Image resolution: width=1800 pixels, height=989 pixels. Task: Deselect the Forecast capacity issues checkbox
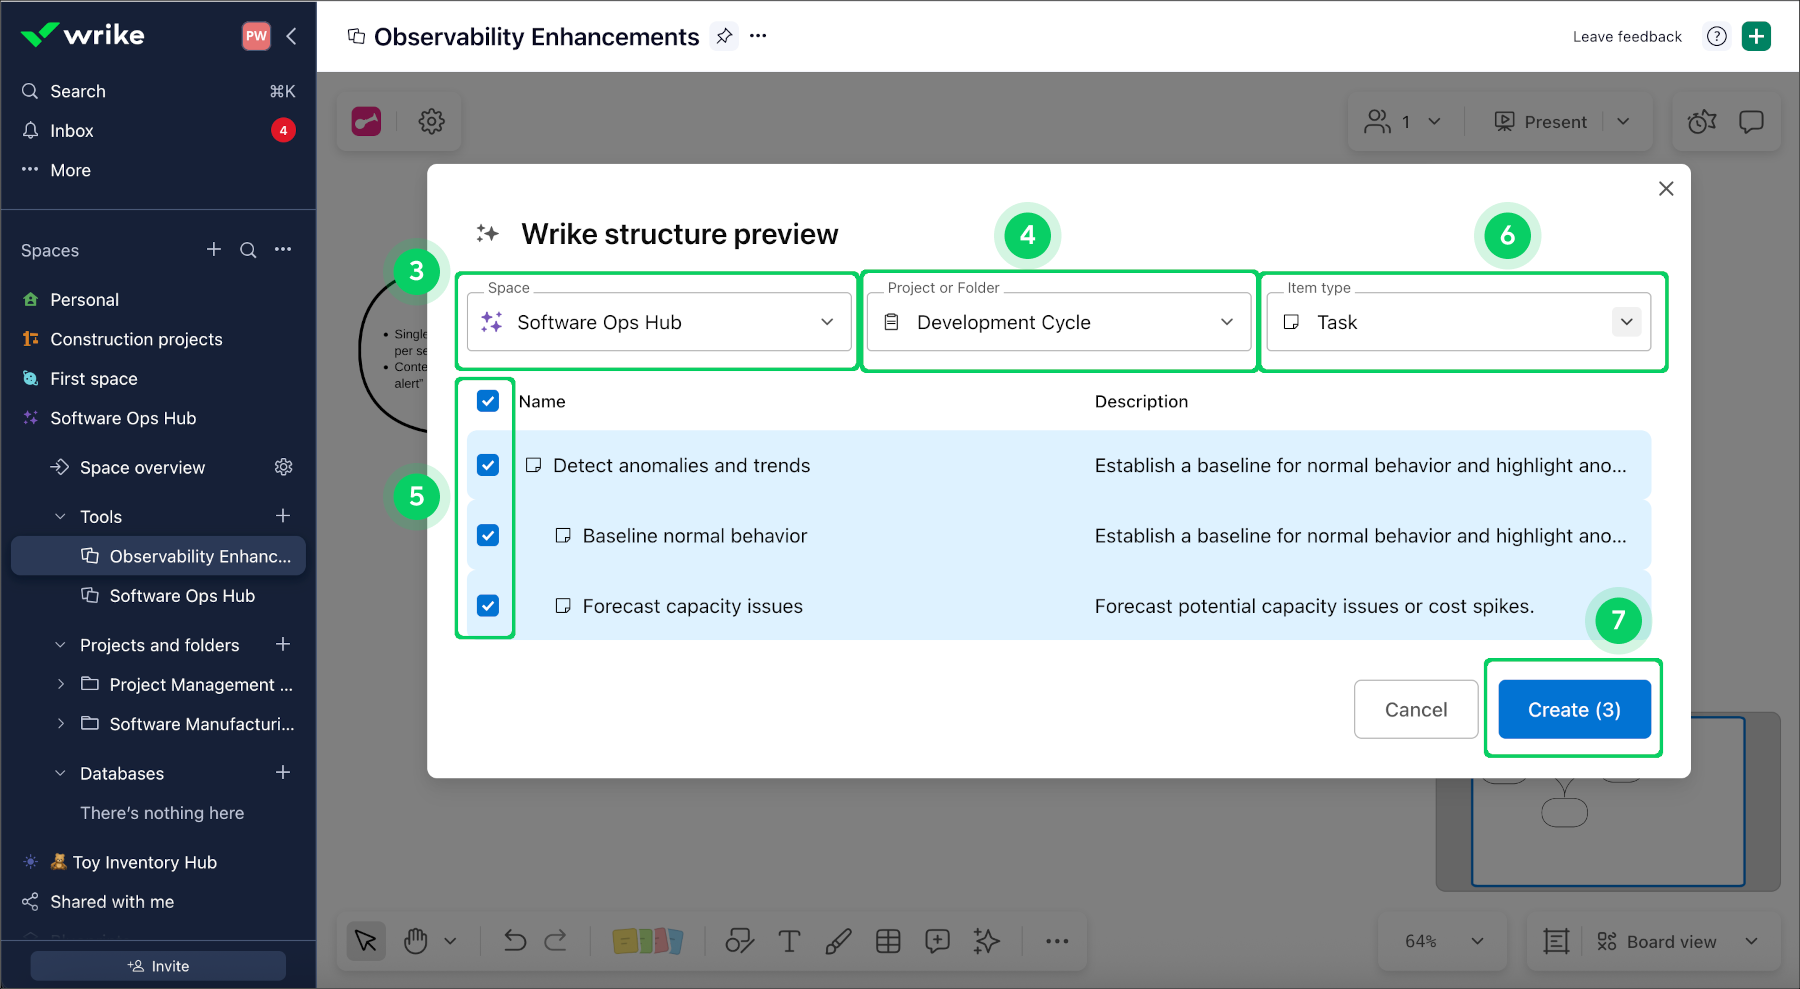tap(488, 606)
